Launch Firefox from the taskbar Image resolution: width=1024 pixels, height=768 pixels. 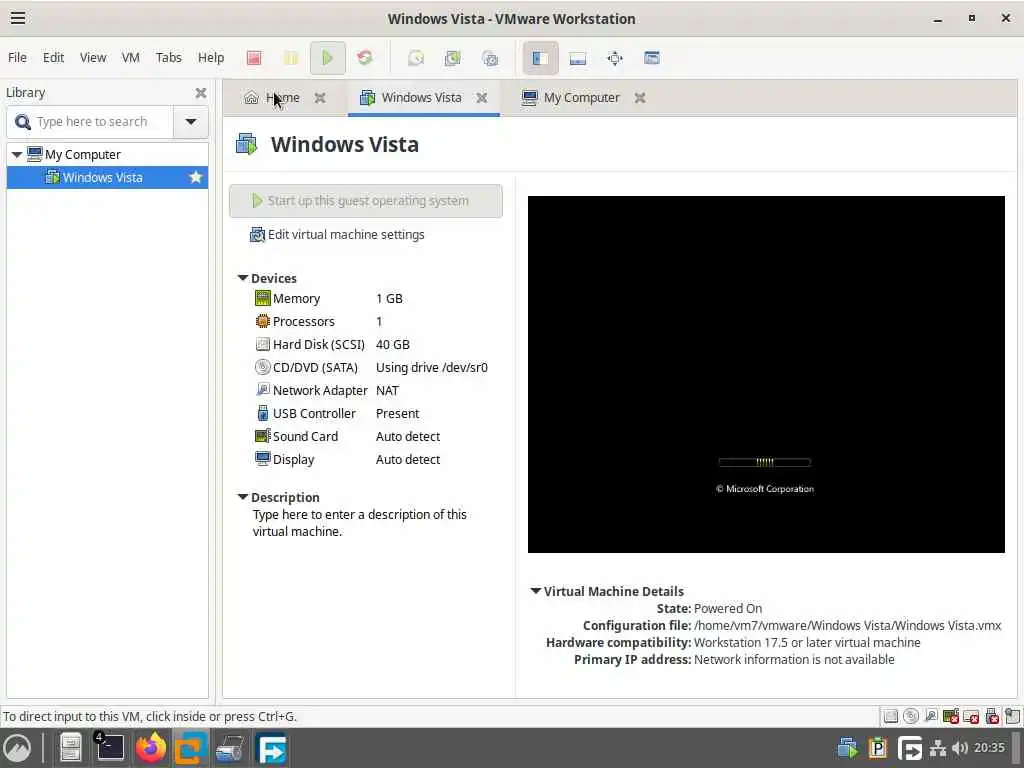coord(150,747)
